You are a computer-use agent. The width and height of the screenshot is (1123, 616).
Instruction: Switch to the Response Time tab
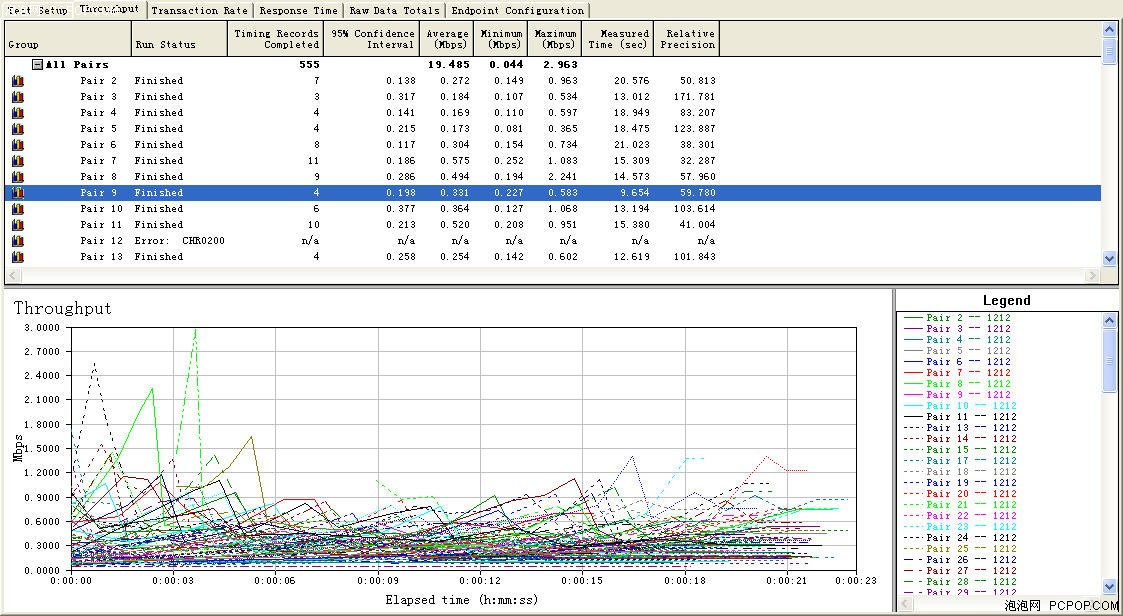click(x=299, y=11)
